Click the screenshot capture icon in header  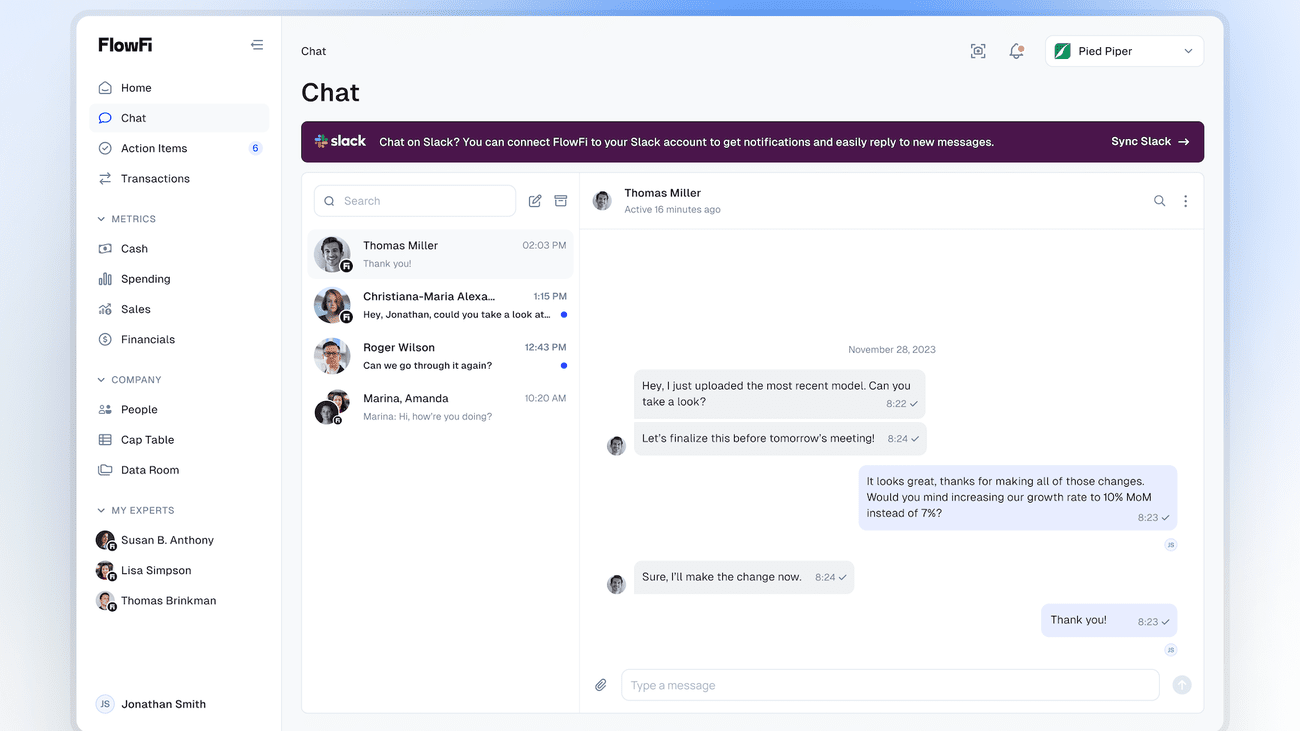click(x=978, y=51)
